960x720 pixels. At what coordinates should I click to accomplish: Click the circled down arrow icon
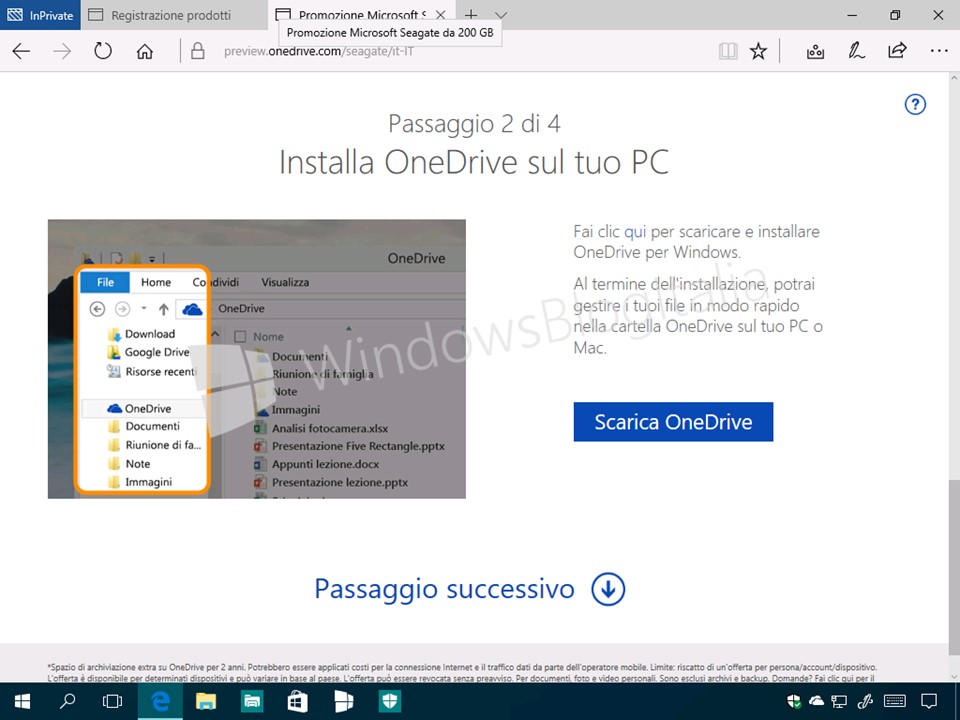coord(608,589)
